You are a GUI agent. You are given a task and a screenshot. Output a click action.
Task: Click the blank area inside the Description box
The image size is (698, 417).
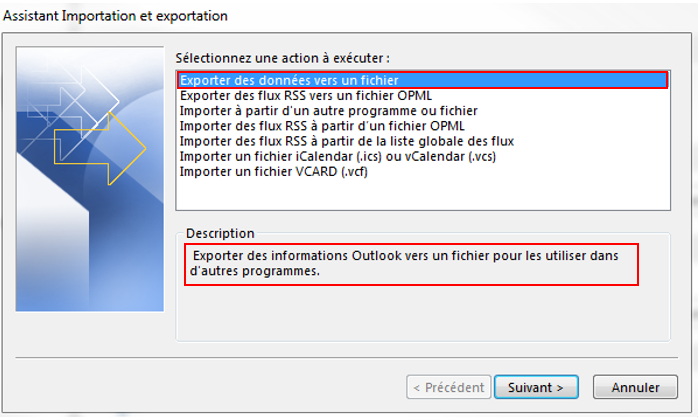point(423,313)
